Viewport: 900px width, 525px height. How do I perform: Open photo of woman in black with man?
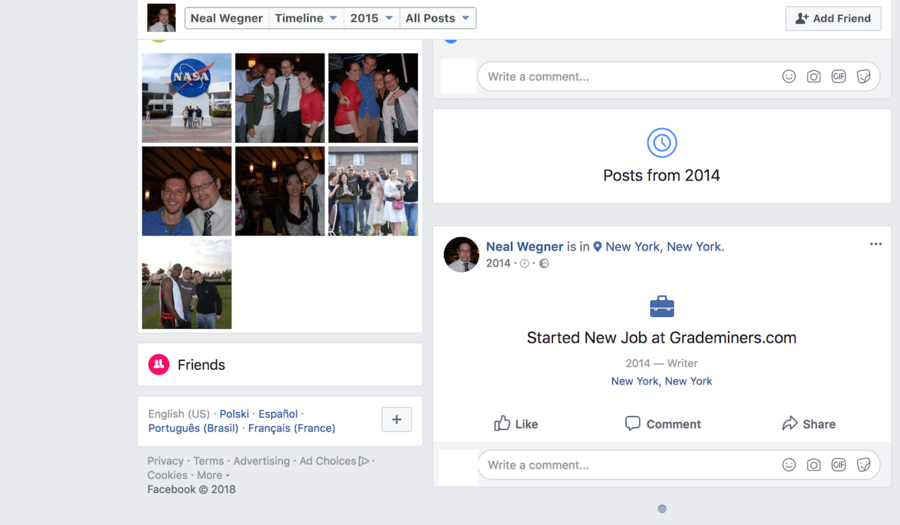pyautogui.click(x=280, y=191)
